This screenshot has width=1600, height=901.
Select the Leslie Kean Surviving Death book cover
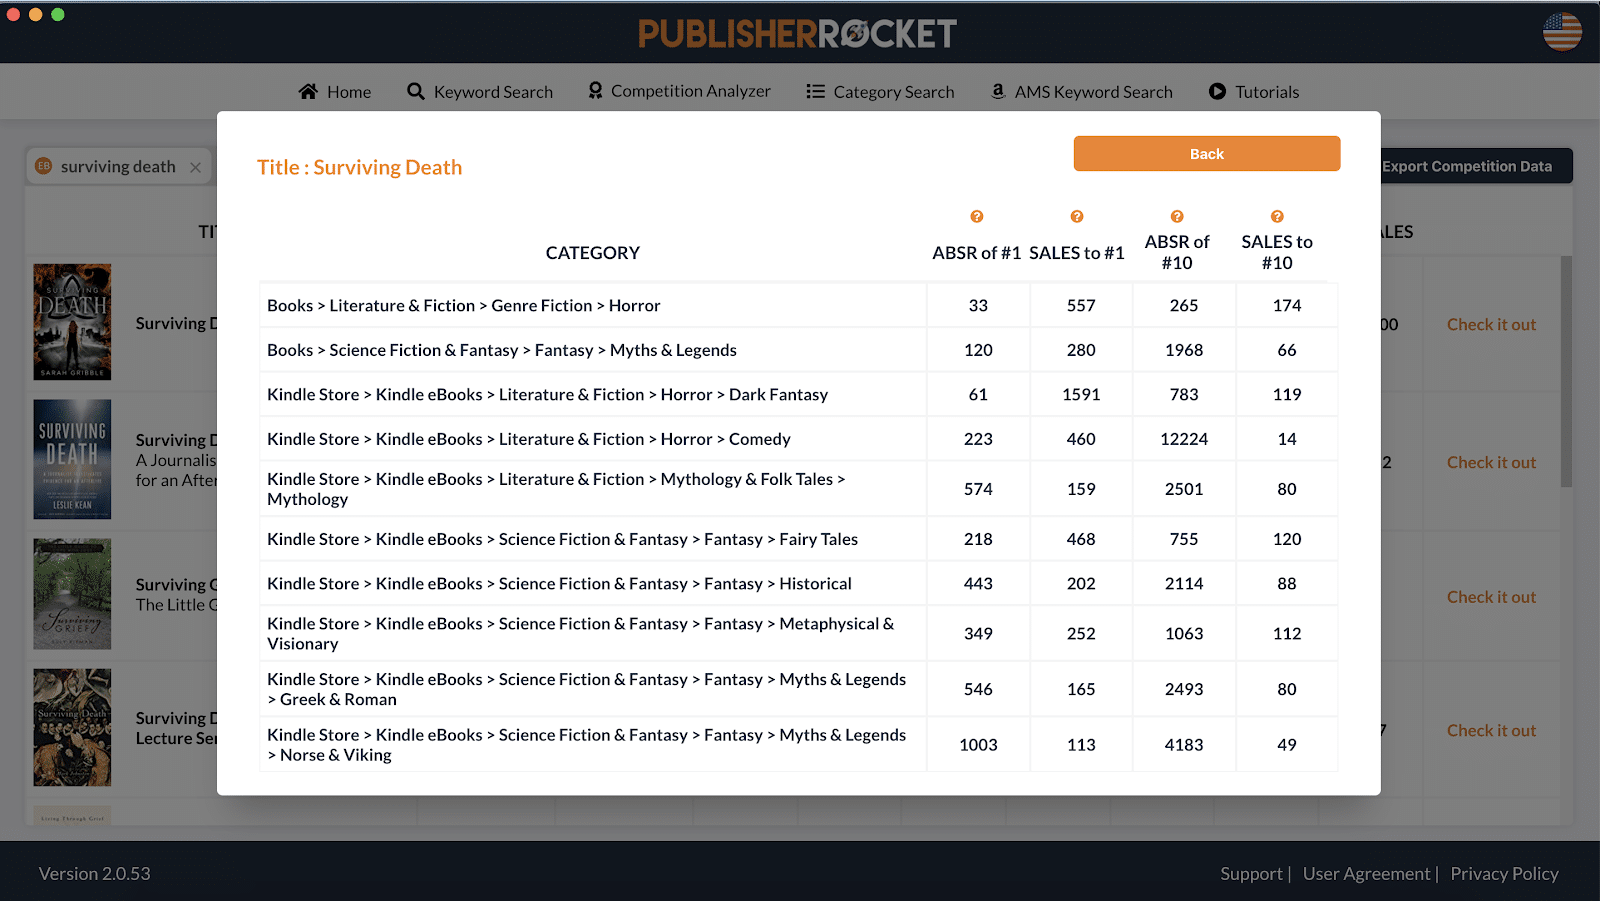(x=72, y=460)
